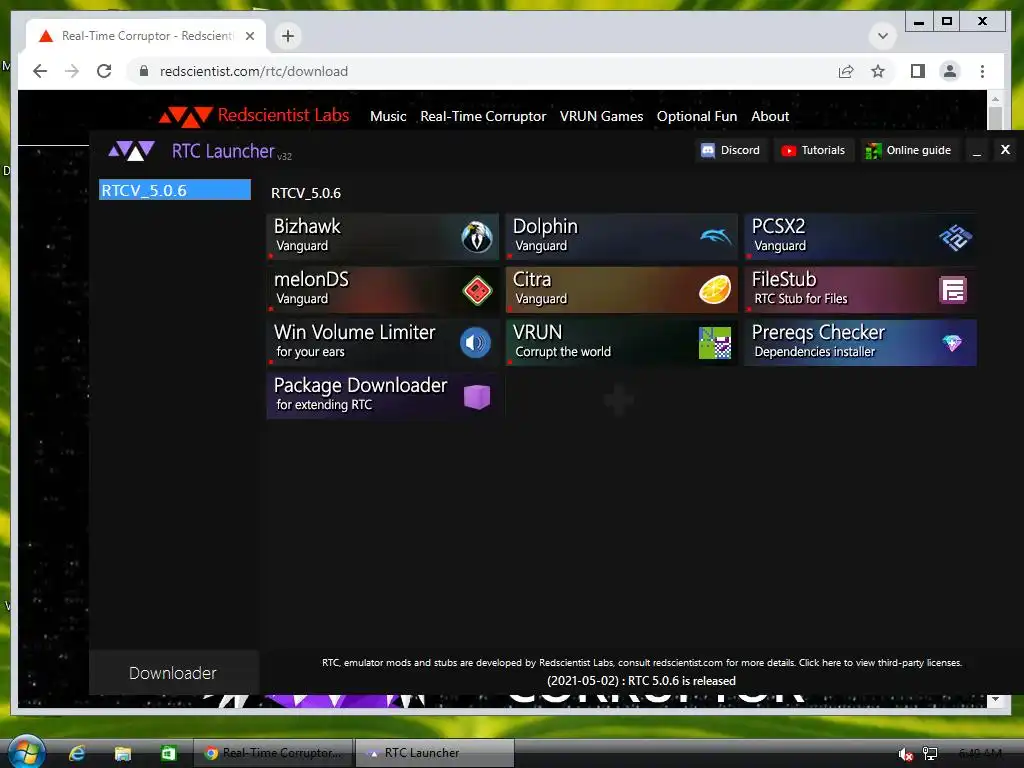Click the address bar URL field
This screenshot has width=1024, height=768.
tap(483, 71)
